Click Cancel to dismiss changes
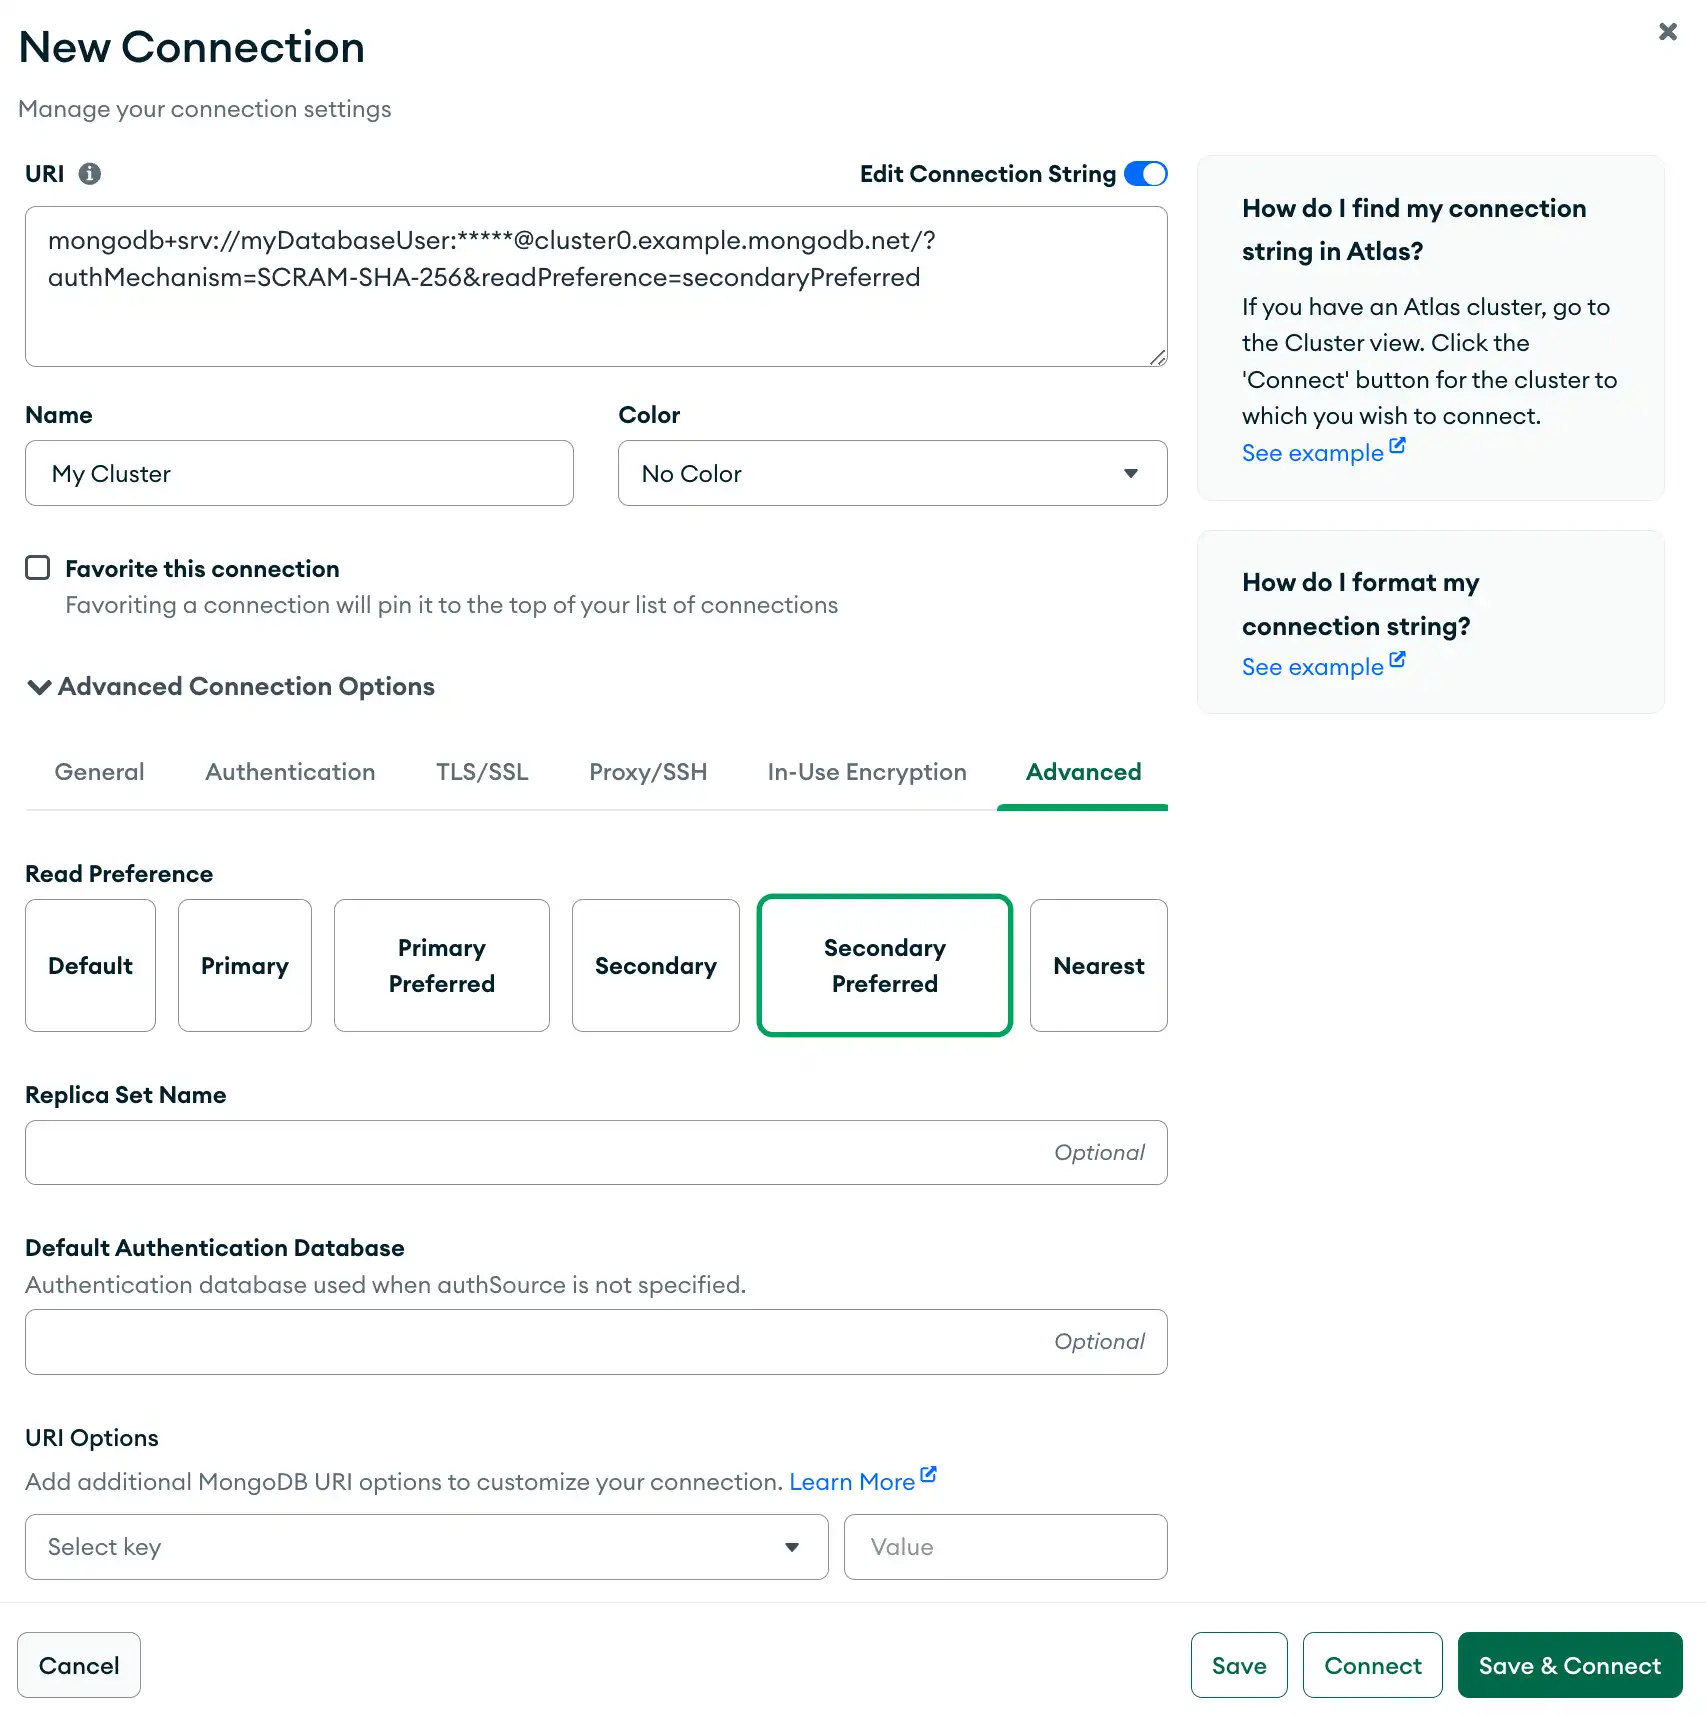This screenshot has height=1716, width=1706. click(x=79, y=1665)
